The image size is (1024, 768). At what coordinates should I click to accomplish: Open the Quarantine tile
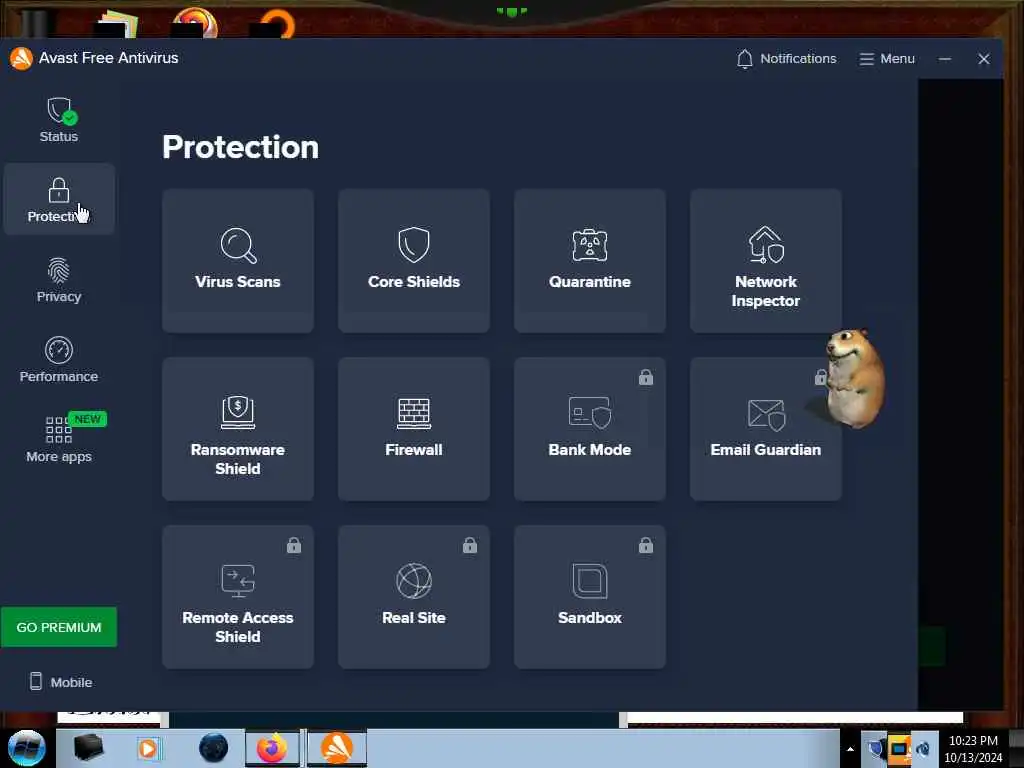590,261
